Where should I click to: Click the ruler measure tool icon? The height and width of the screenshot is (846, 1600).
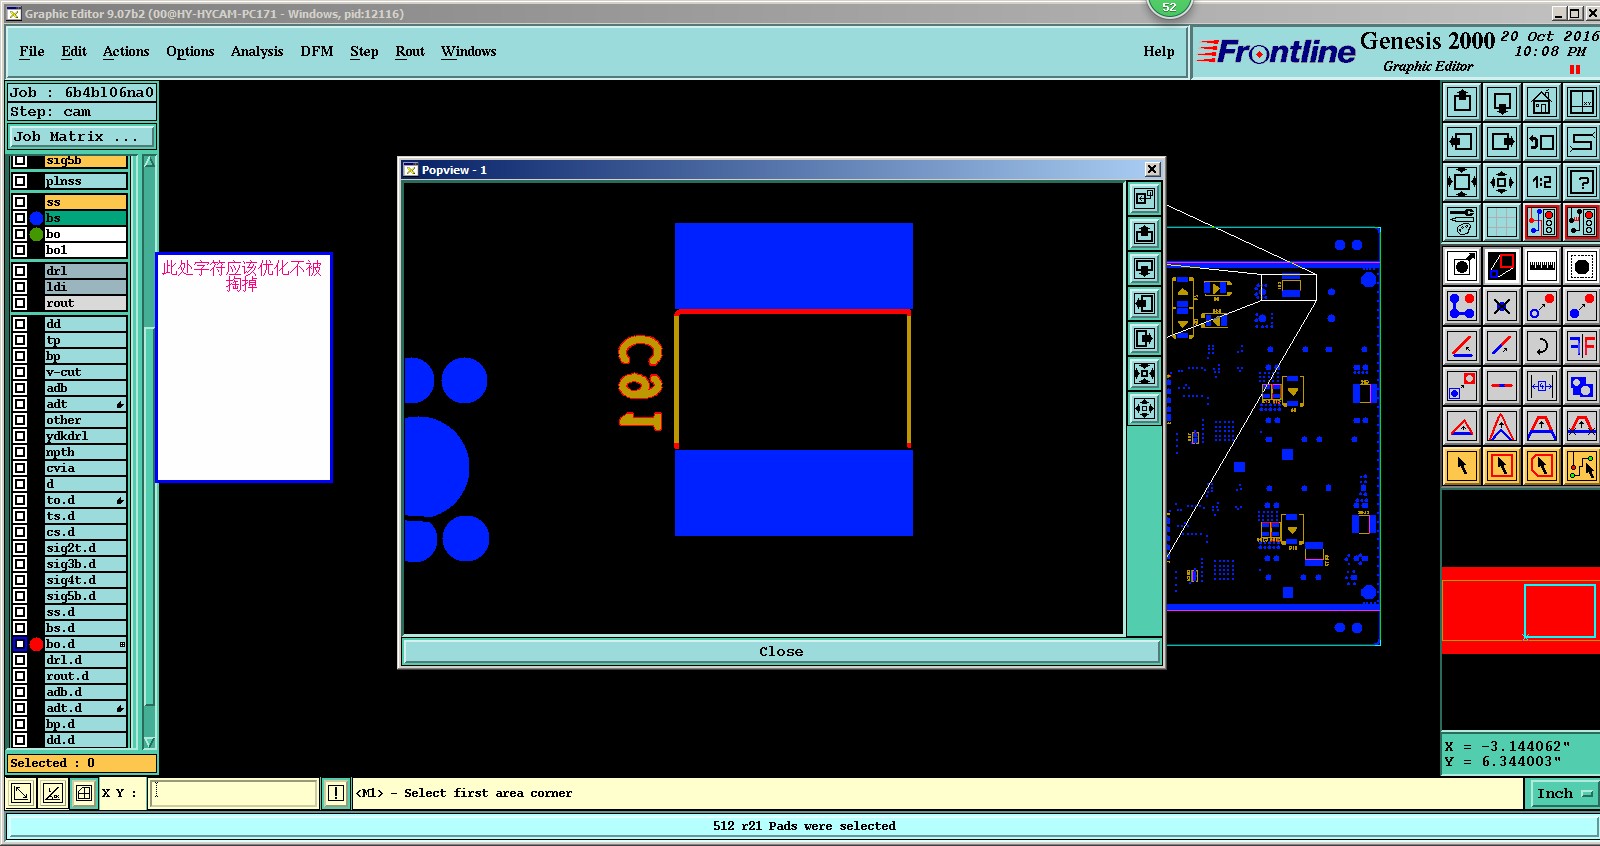pyautogui.click(x=1542, y=266)
